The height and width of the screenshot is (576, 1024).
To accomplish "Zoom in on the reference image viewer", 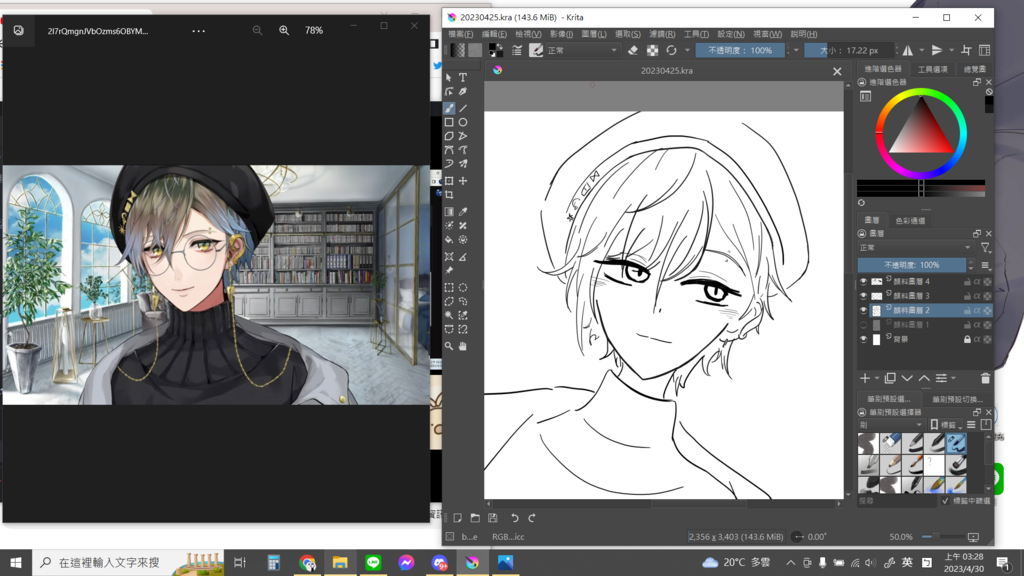I will pos(284,30).
